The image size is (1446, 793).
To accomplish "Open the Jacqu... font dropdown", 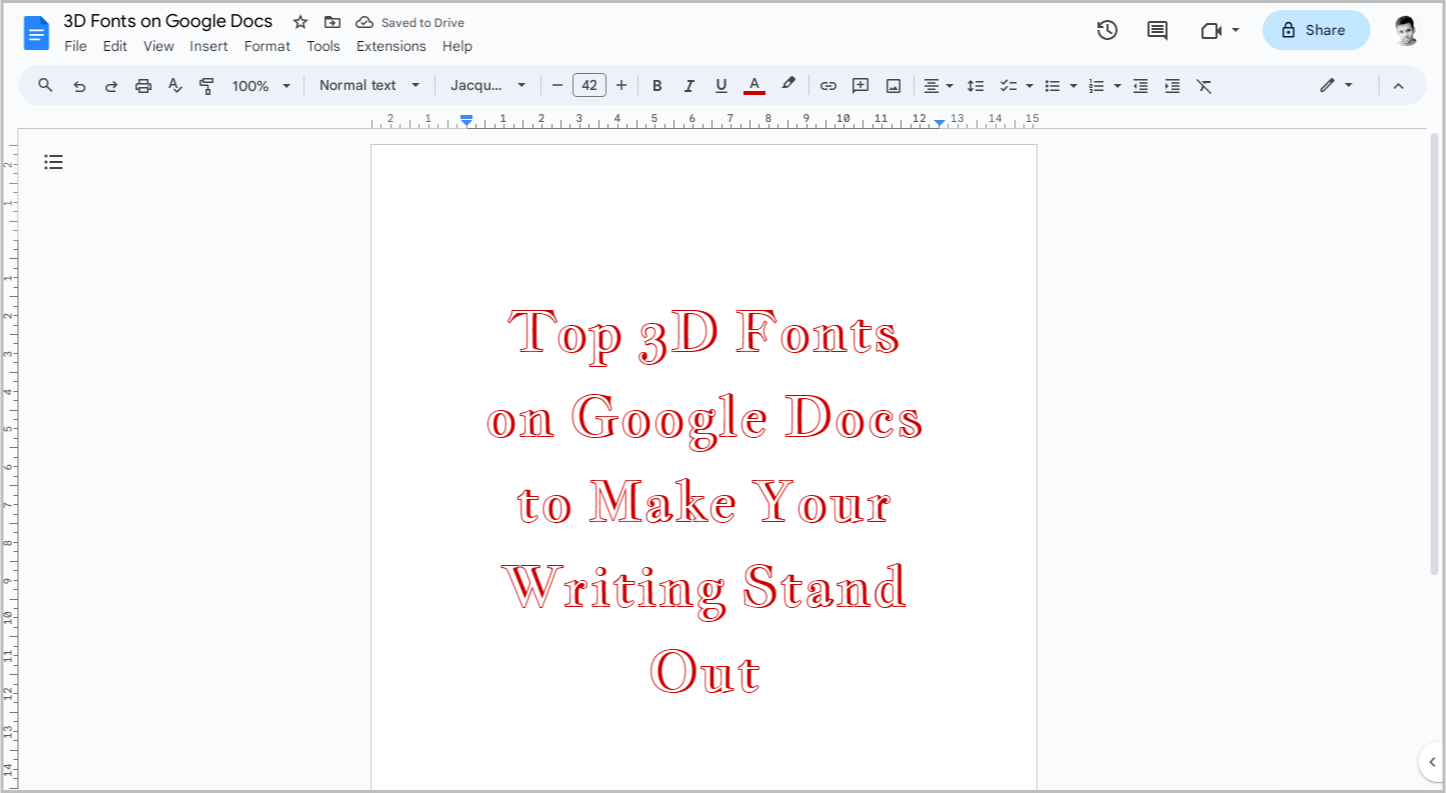I will click(488, 86).
